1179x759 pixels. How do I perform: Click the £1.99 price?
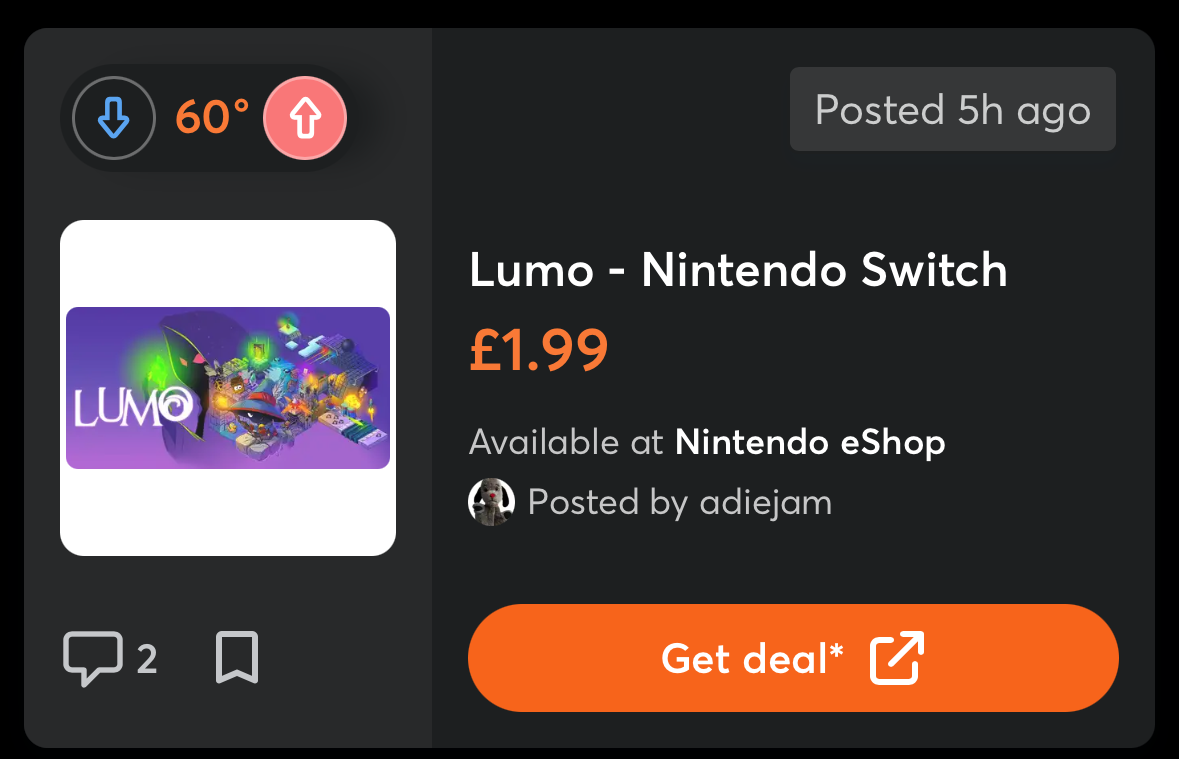pos(538,350)
